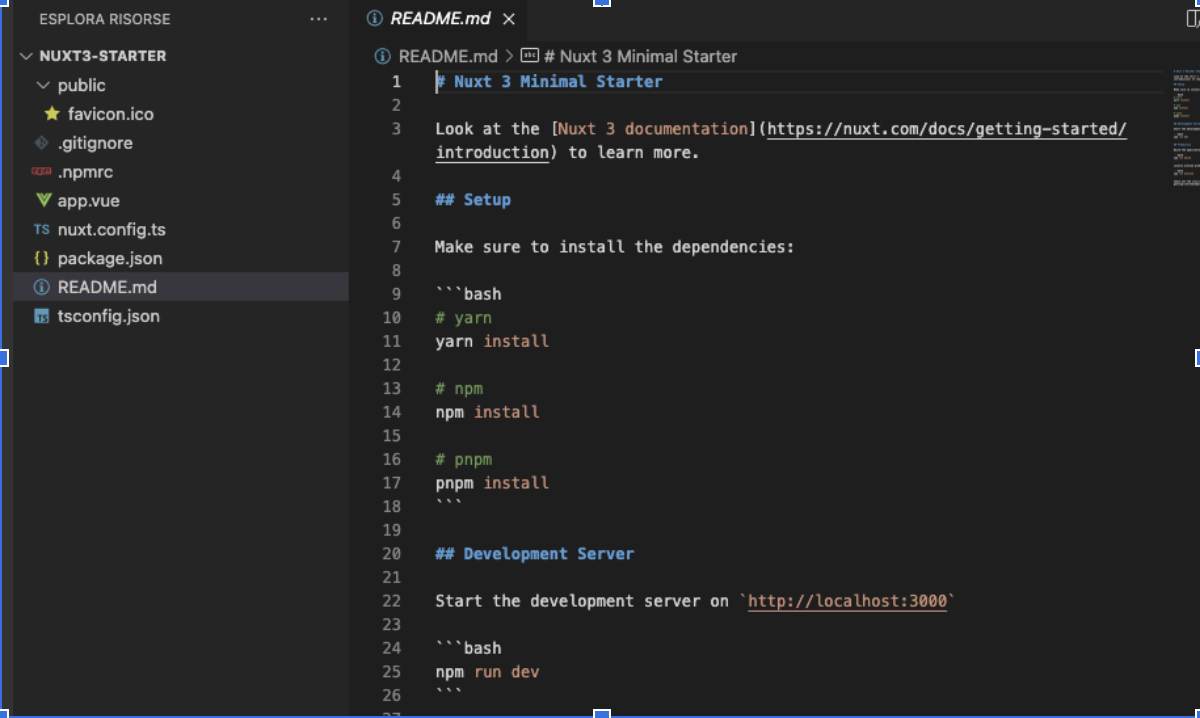Collapse the public folder chevron

click(42, 85)
